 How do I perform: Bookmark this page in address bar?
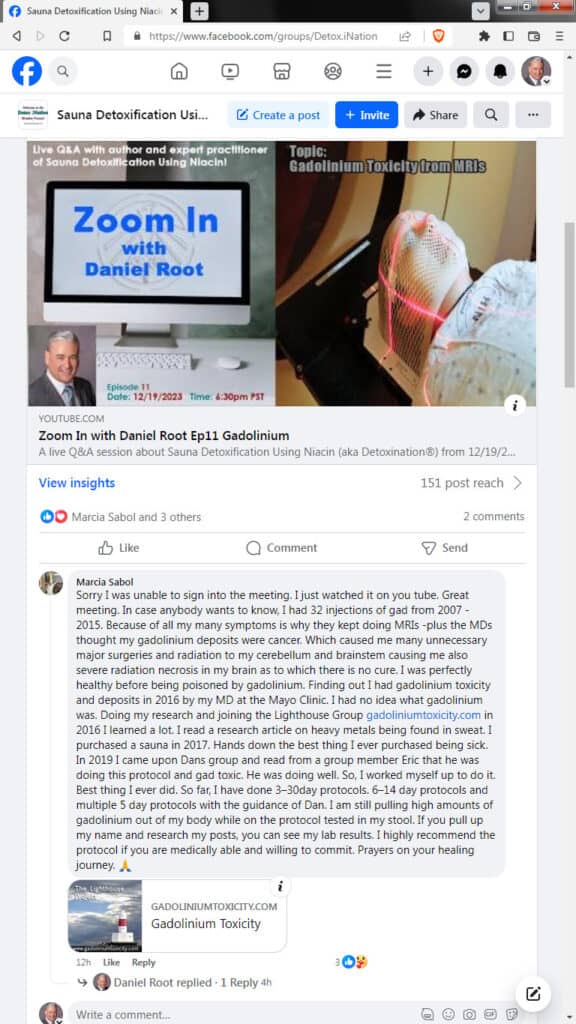pos(107,37)
